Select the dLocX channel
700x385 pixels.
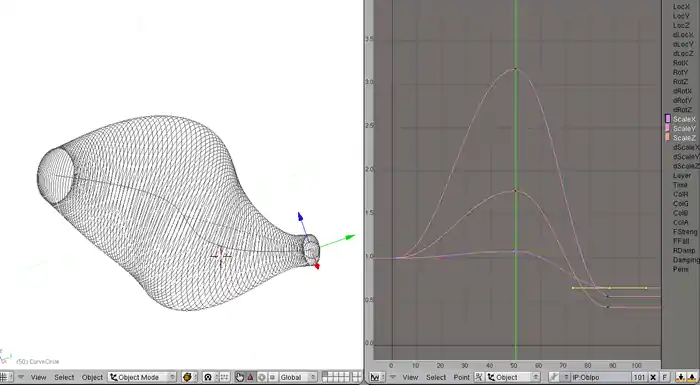pos(683,35)
